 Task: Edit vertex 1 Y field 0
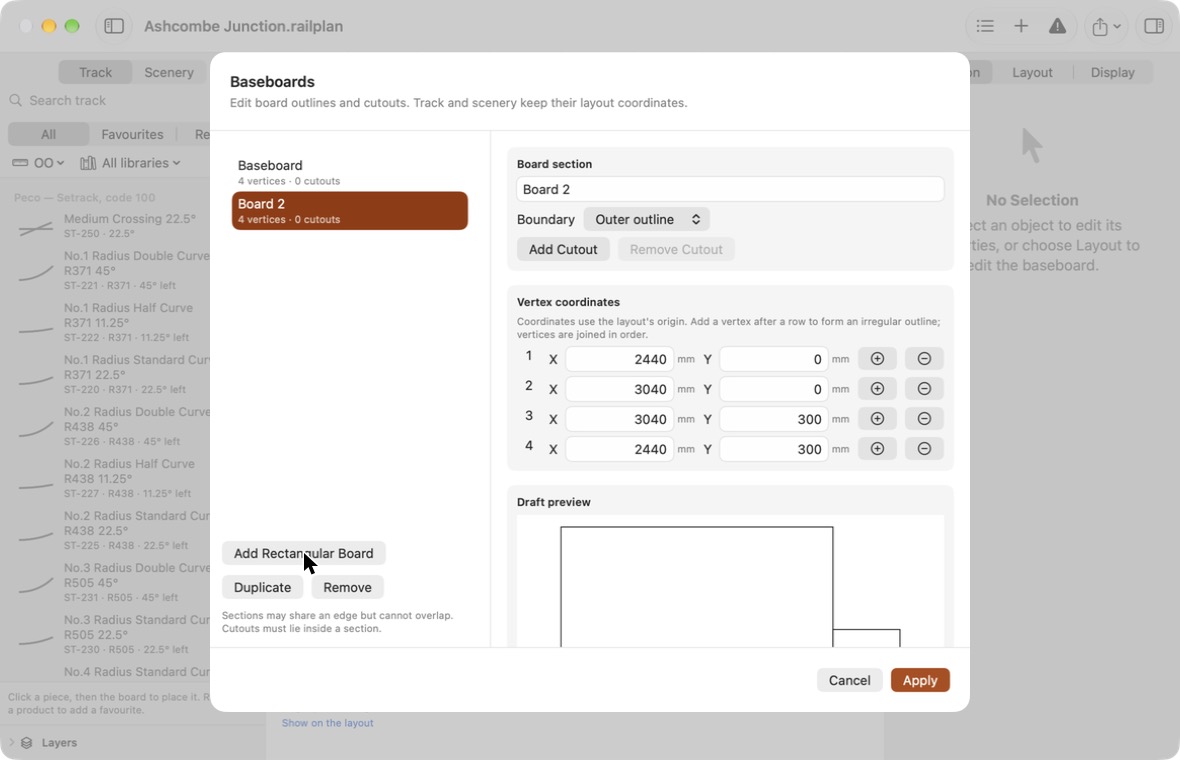tap(773, 359)
